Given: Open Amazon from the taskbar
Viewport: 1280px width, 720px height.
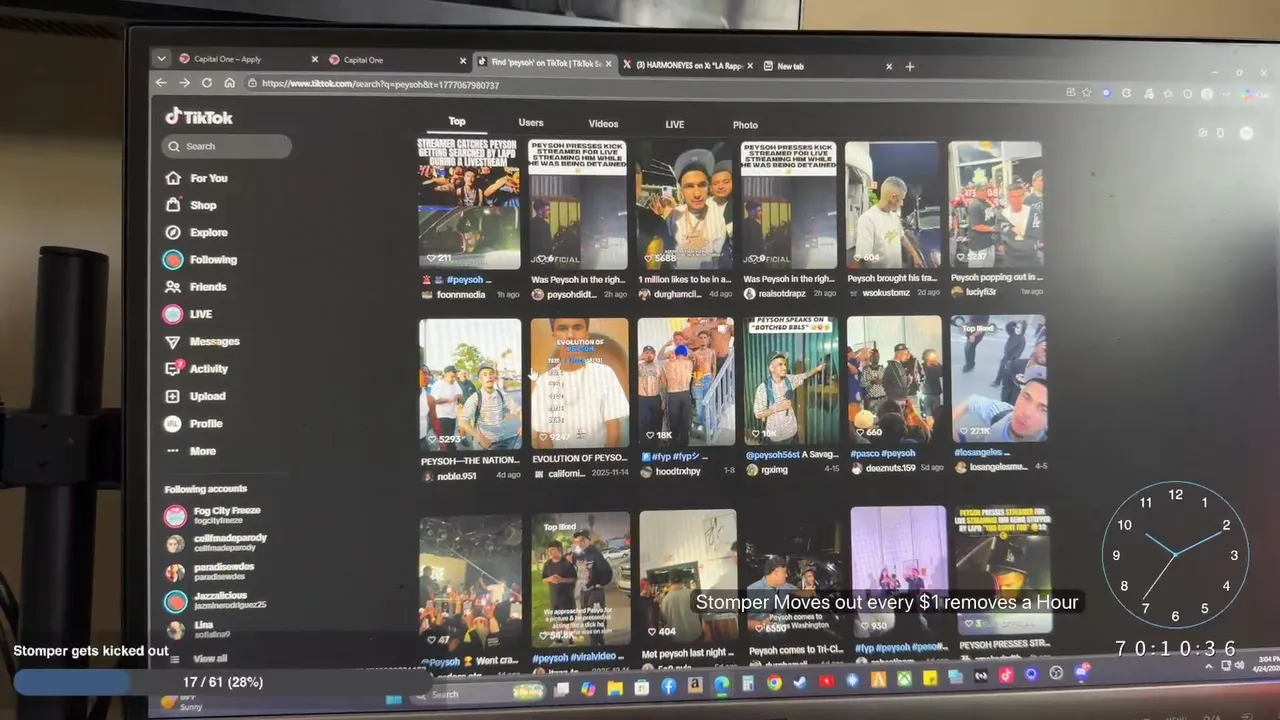Looking at the screenshot, I should 694,686.
